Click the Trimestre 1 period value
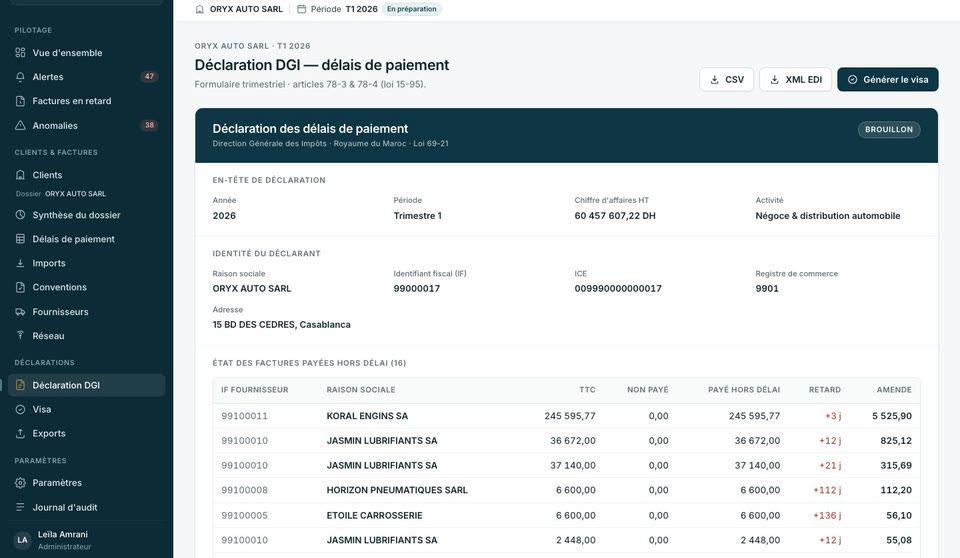The image size is (960, 558). (x=418, y=216)
